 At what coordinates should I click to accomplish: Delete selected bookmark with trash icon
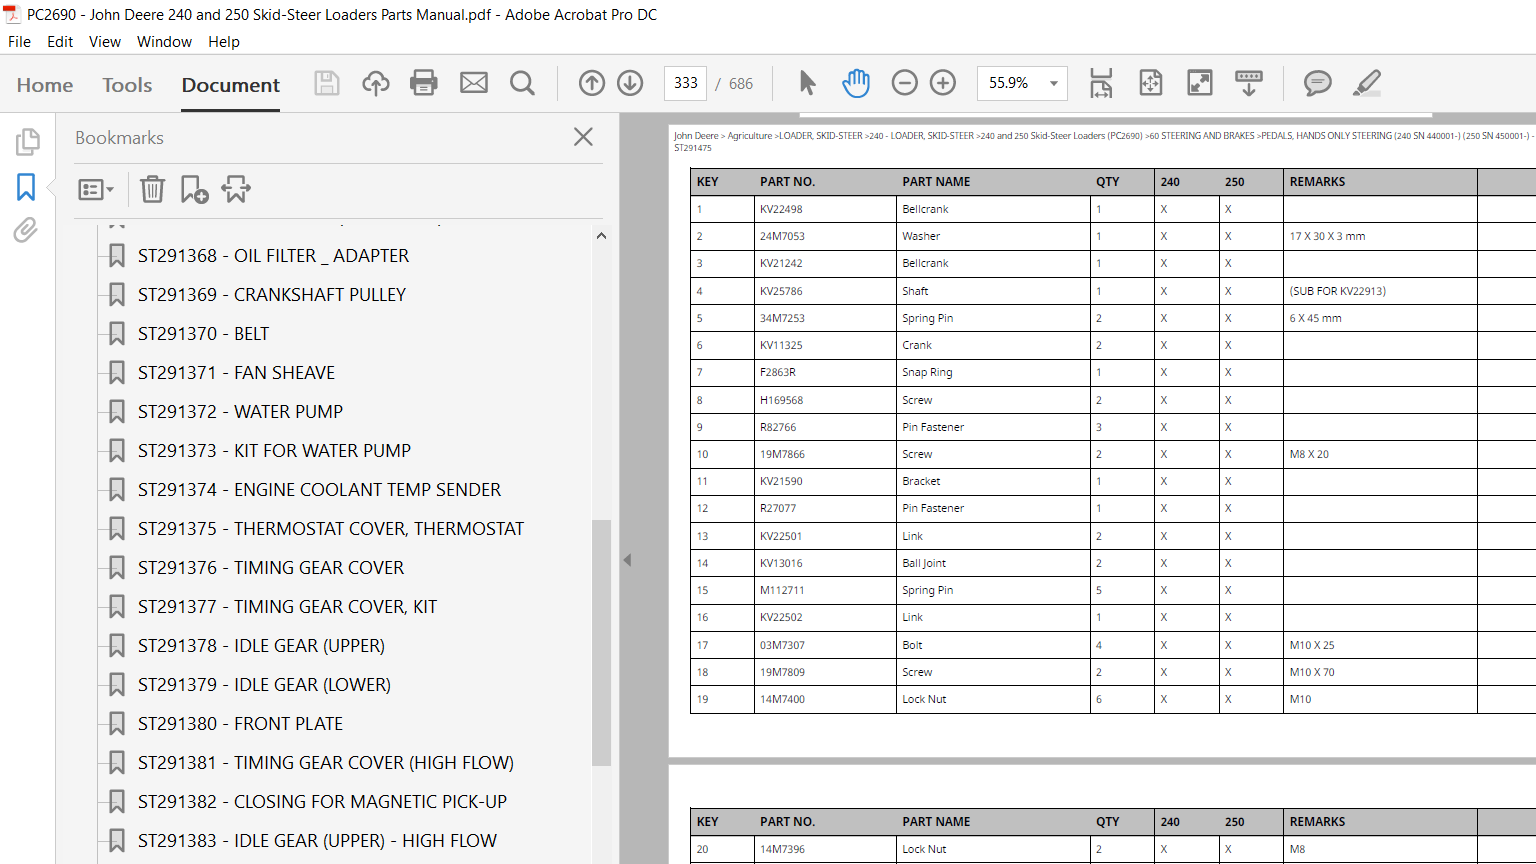152,189
